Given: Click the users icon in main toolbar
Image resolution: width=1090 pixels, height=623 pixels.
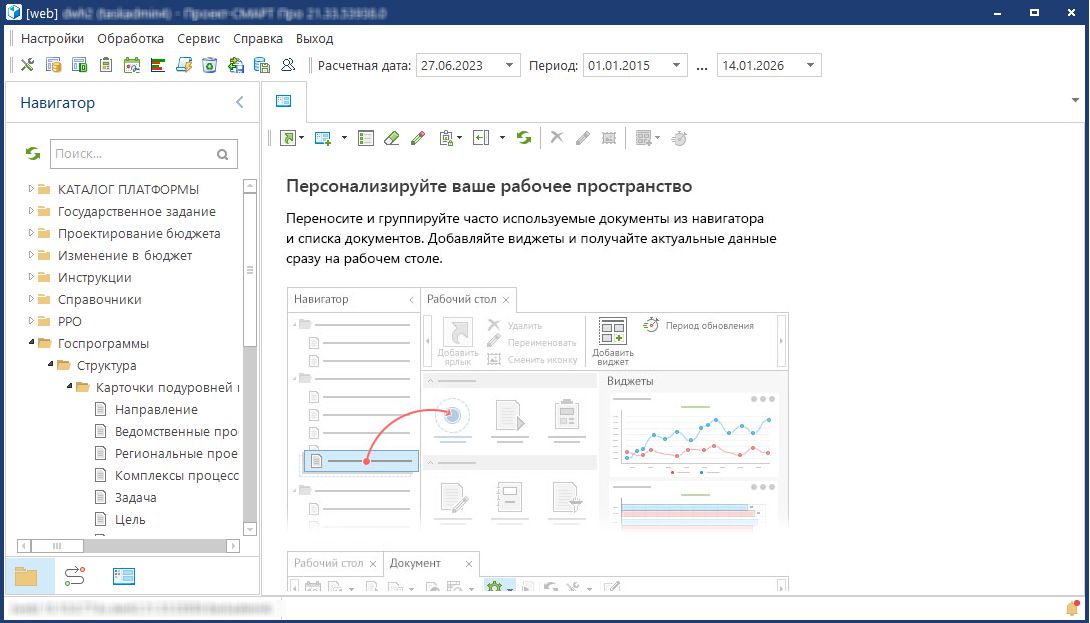Looking at the screenshot, I should 288,65.
